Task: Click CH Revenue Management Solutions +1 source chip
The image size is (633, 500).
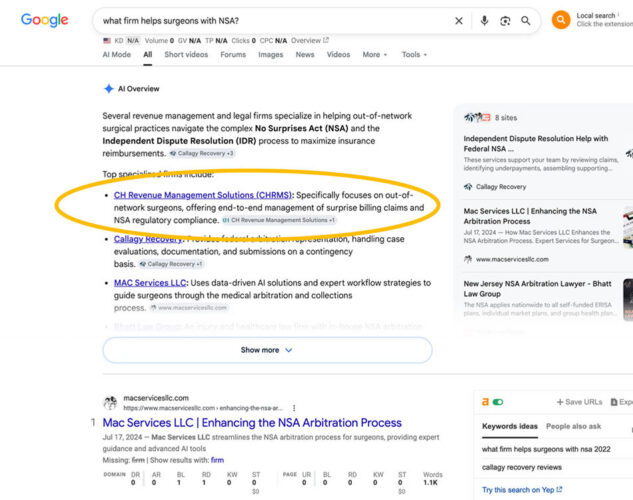Action: point(279,220)
